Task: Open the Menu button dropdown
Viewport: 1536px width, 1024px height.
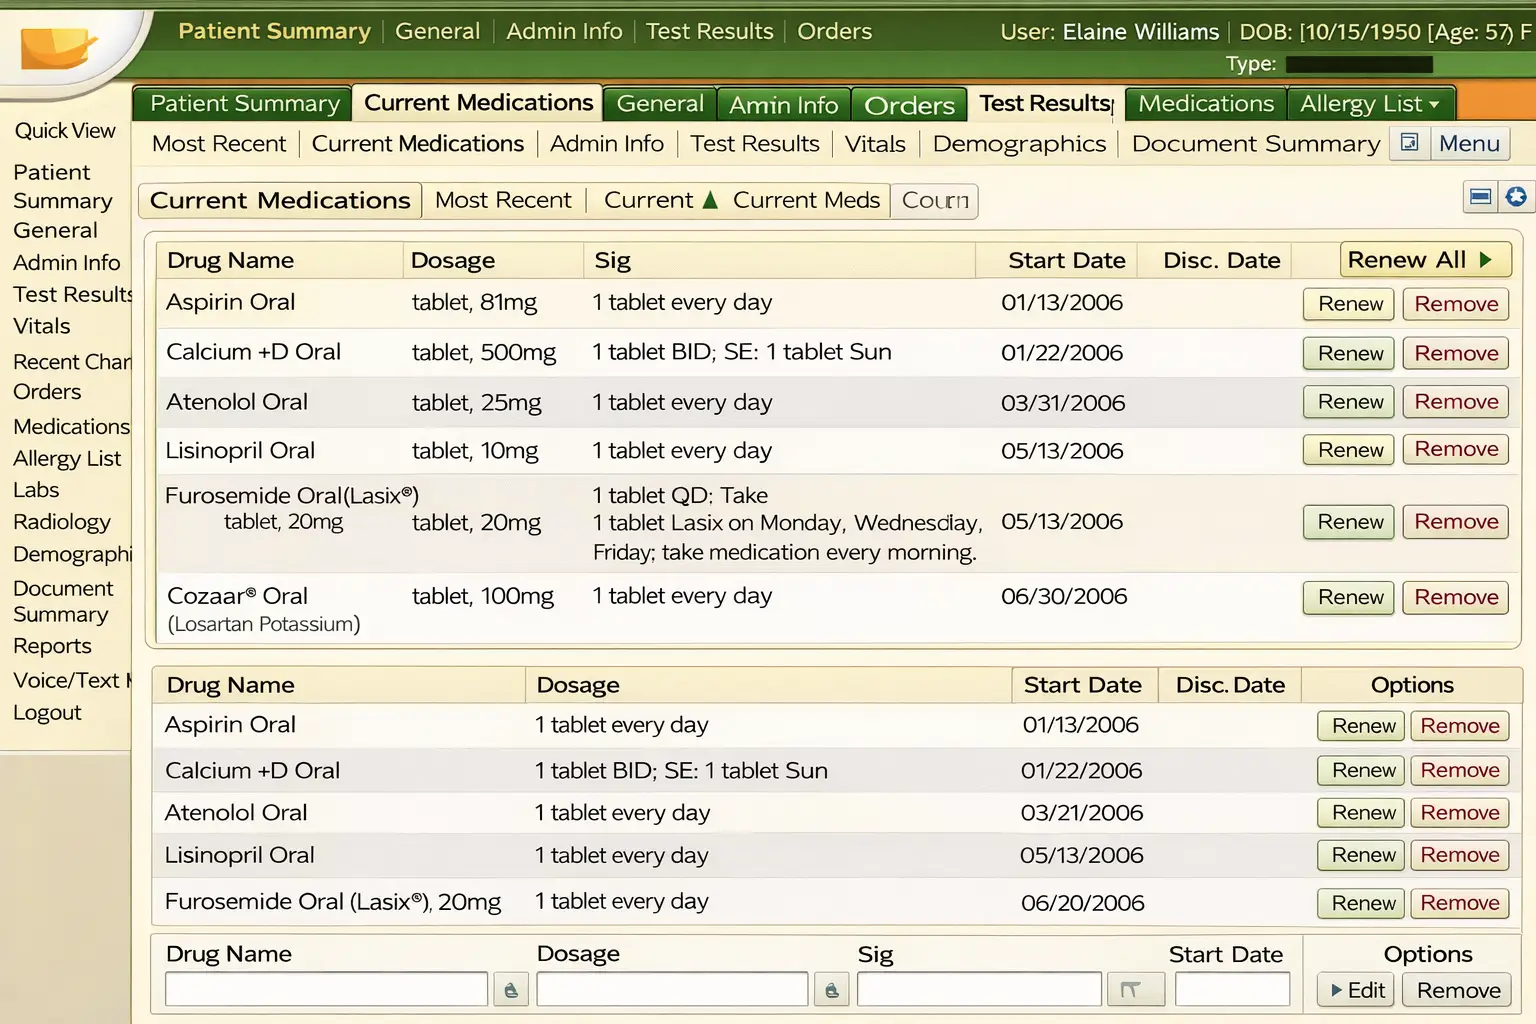Action: [1470, 143]
